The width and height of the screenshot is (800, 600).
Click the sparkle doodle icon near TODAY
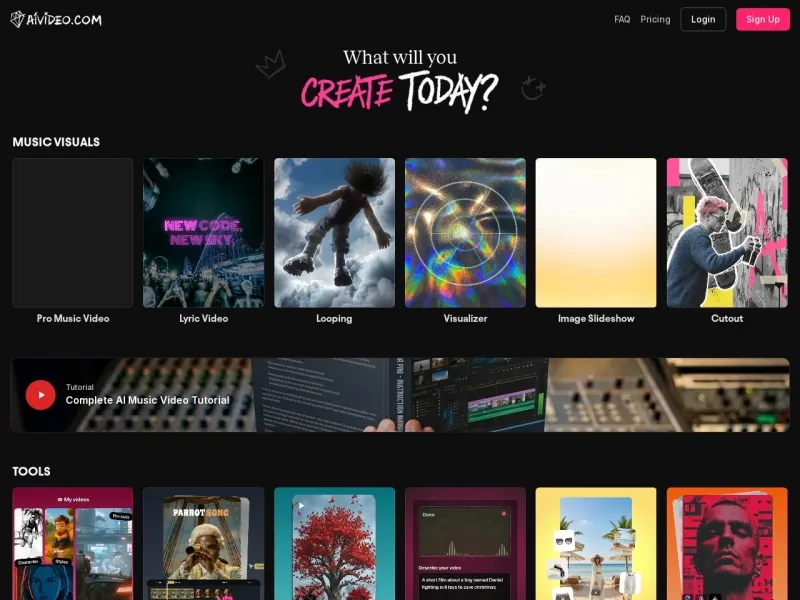coord(533,89)
